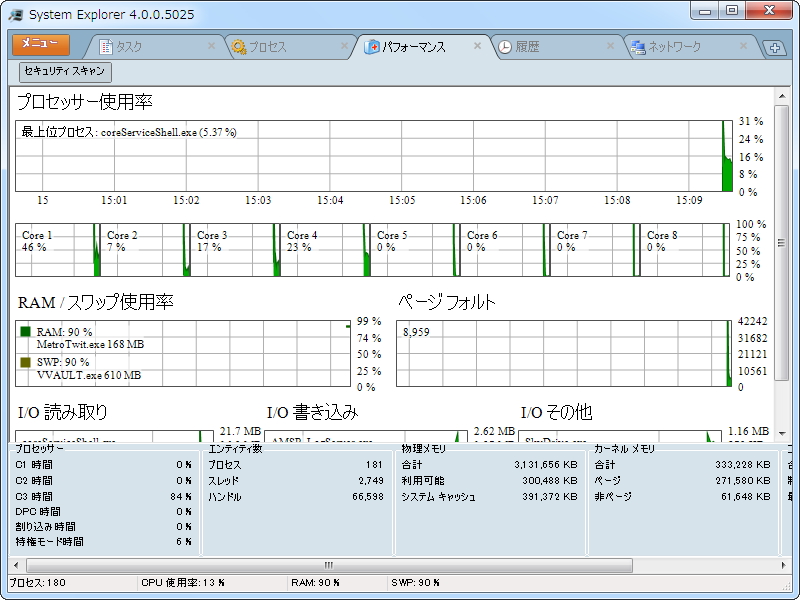Screen dimensions: 800x600
Task: Click the ハンドル 66,598 row
Action: click(x=296, y=496)
